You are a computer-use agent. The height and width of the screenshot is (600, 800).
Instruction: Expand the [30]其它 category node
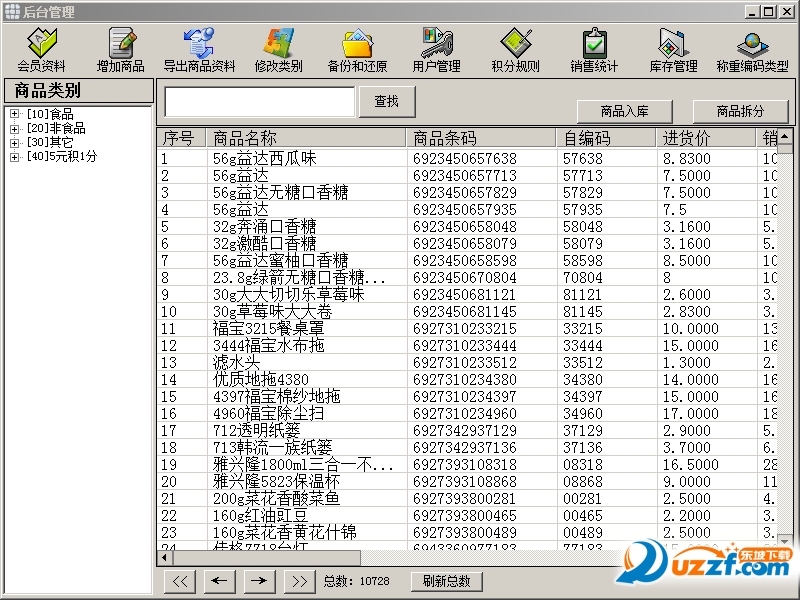point(14,142)
